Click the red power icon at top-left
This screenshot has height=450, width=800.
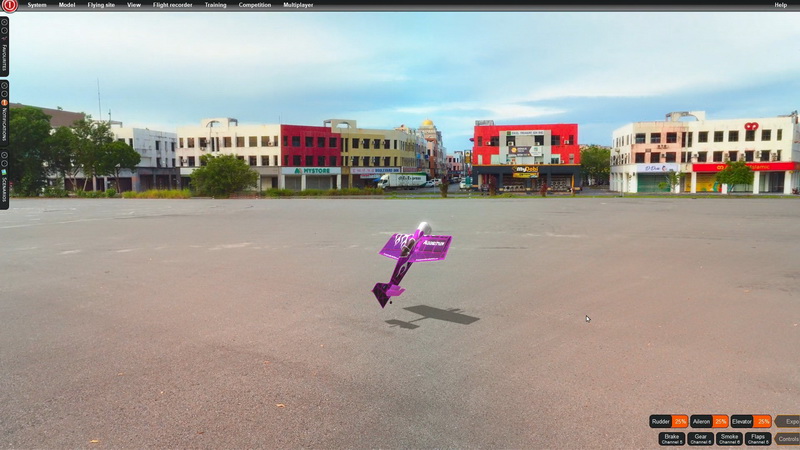[x=9, y=5]
